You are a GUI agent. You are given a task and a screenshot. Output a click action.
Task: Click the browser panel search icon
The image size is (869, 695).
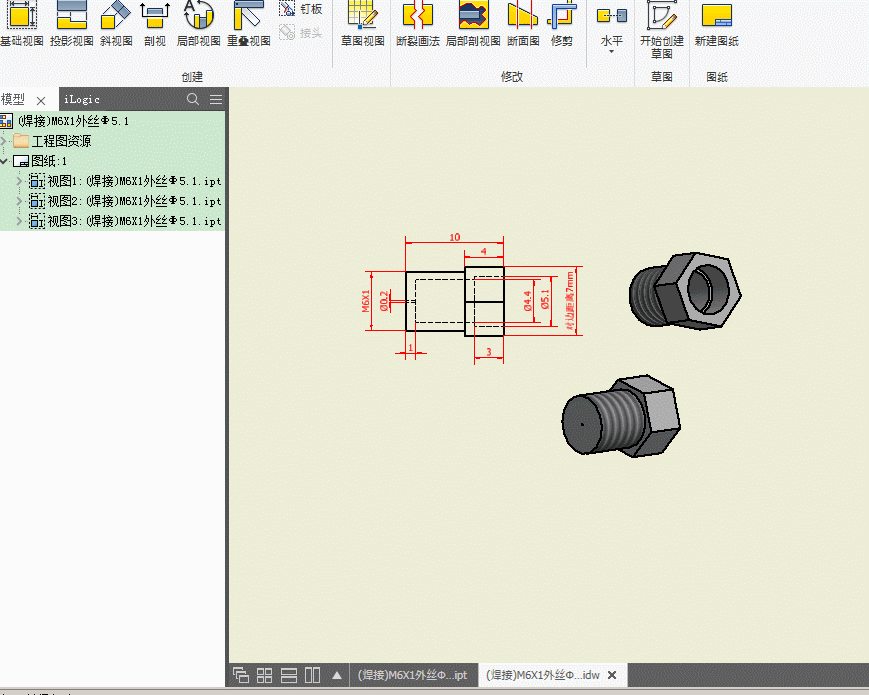(194, 99)
